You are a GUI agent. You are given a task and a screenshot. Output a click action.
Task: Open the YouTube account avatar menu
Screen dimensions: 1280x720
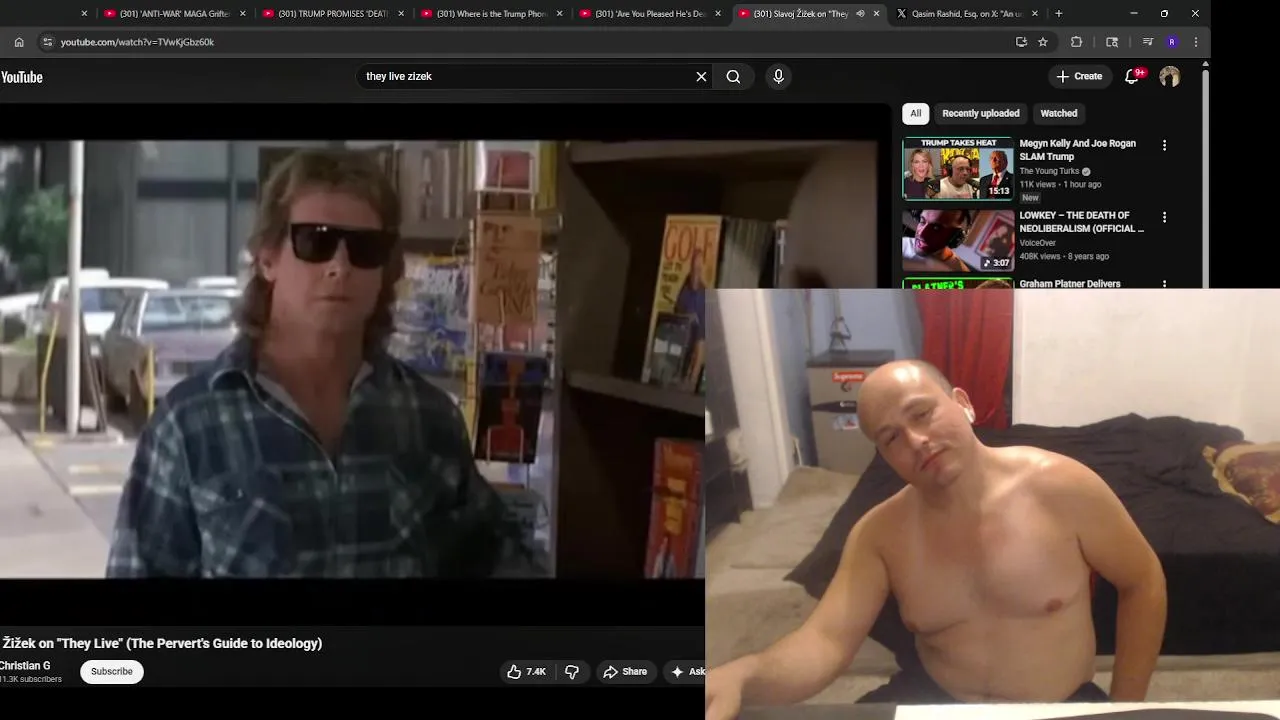[1169, 77]
